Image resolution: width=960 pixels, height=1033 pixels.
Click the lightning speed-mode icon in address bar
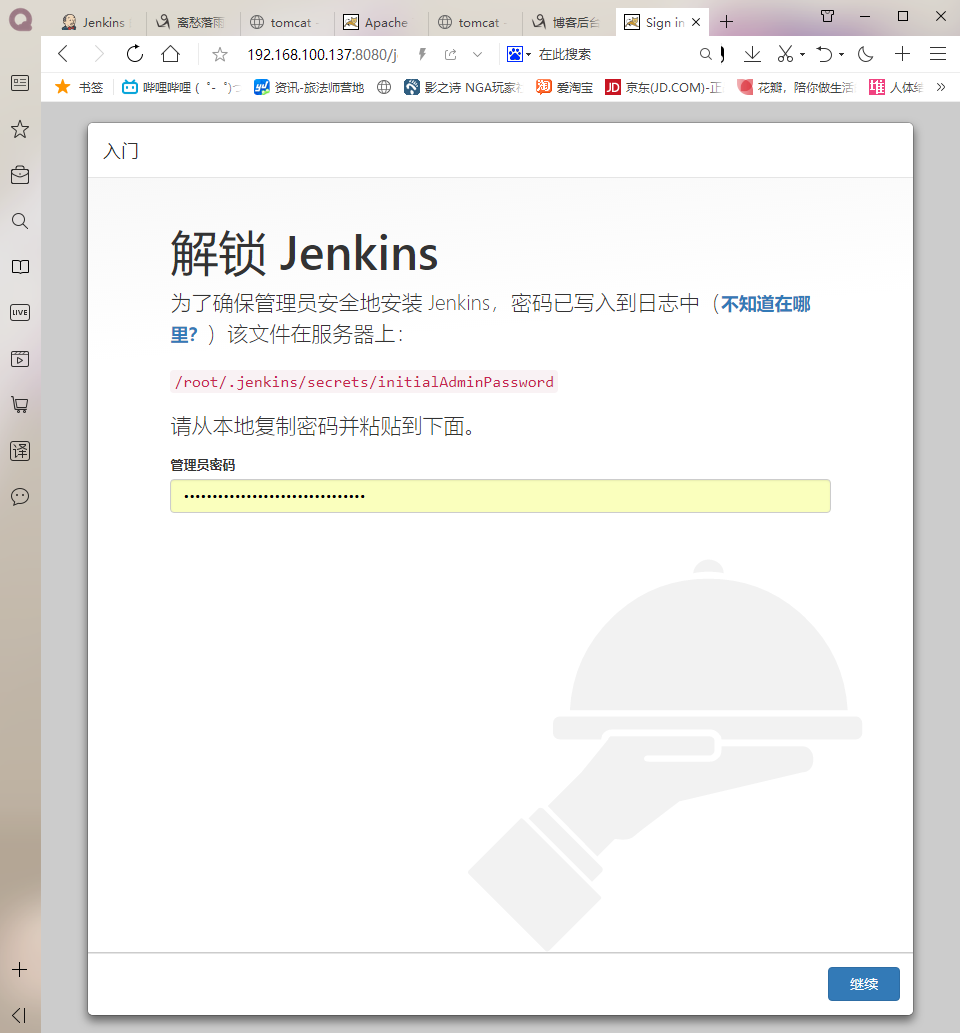tap(422, 55)
